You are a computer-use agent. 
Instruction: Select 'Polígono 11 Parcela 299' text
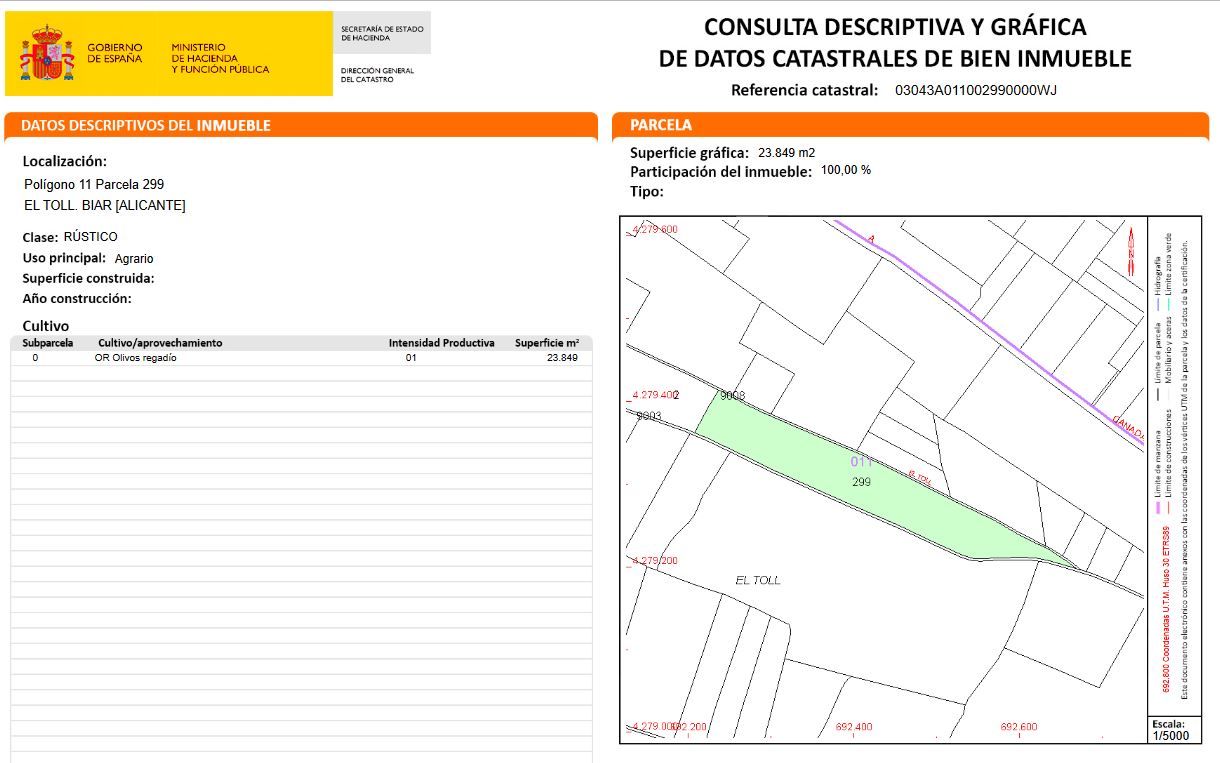(94, 184)
